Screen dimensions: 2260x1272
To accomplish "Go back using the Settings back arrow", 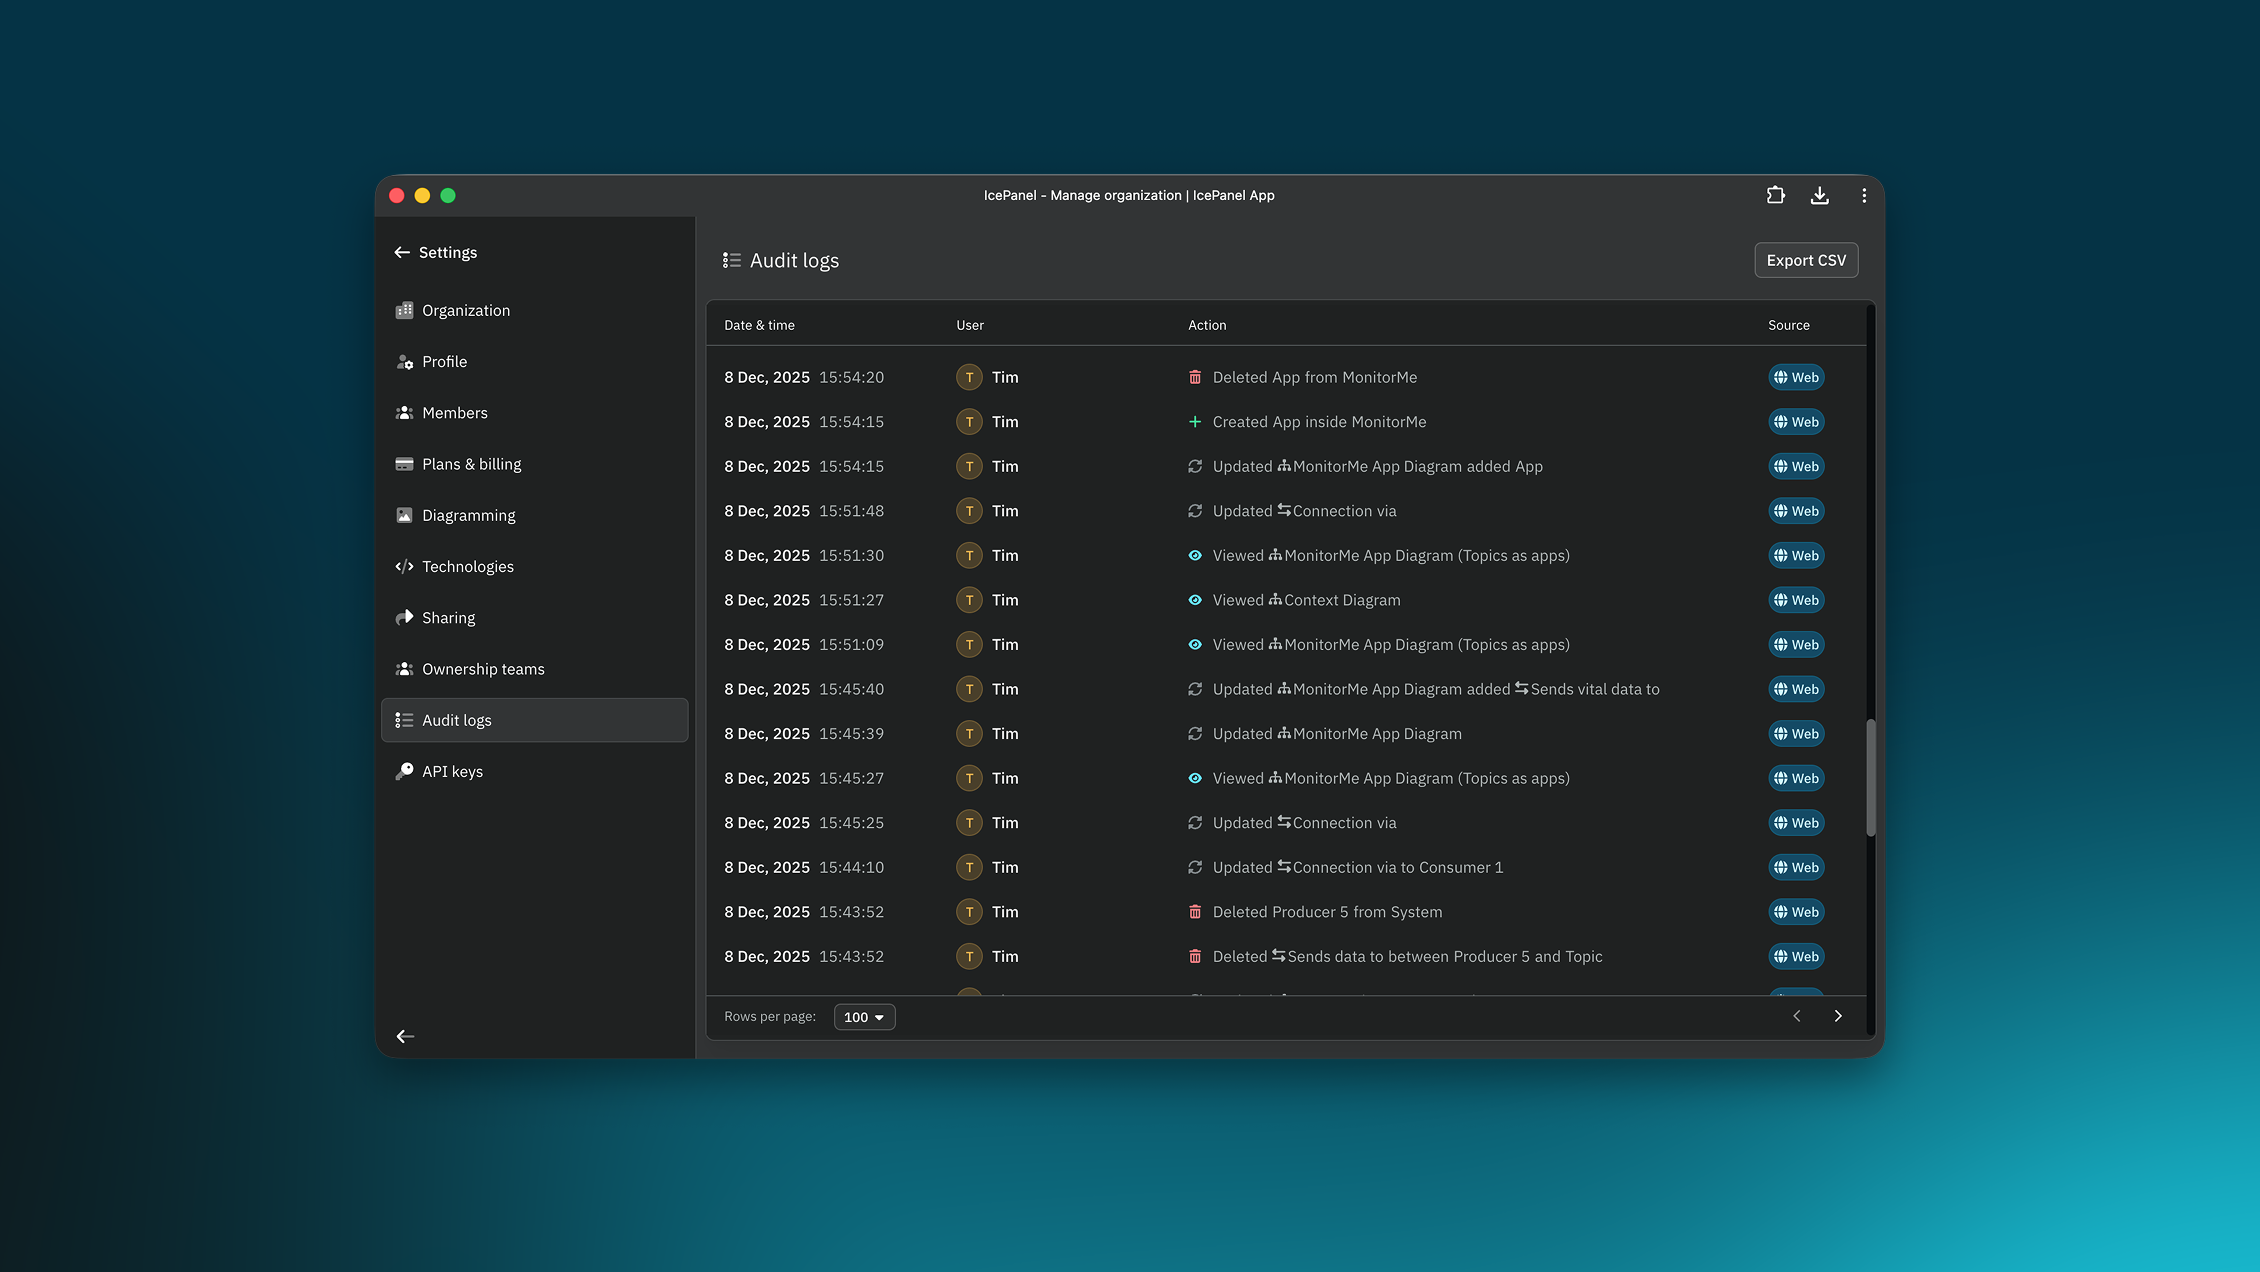I will point(402,252).
